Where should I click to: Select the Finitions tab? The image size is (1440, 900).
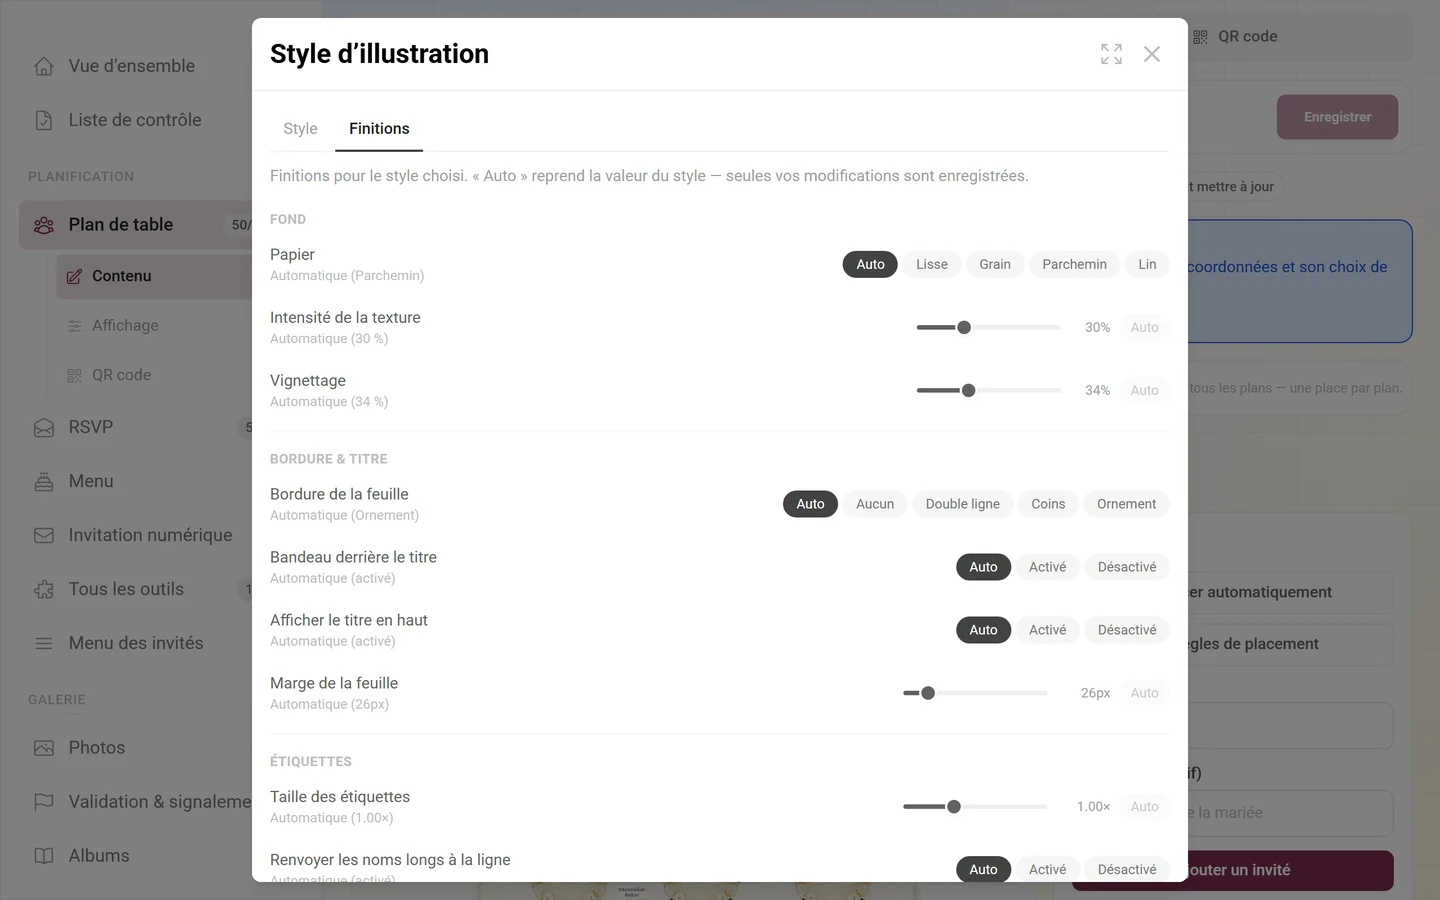click(x=379, y=129)
